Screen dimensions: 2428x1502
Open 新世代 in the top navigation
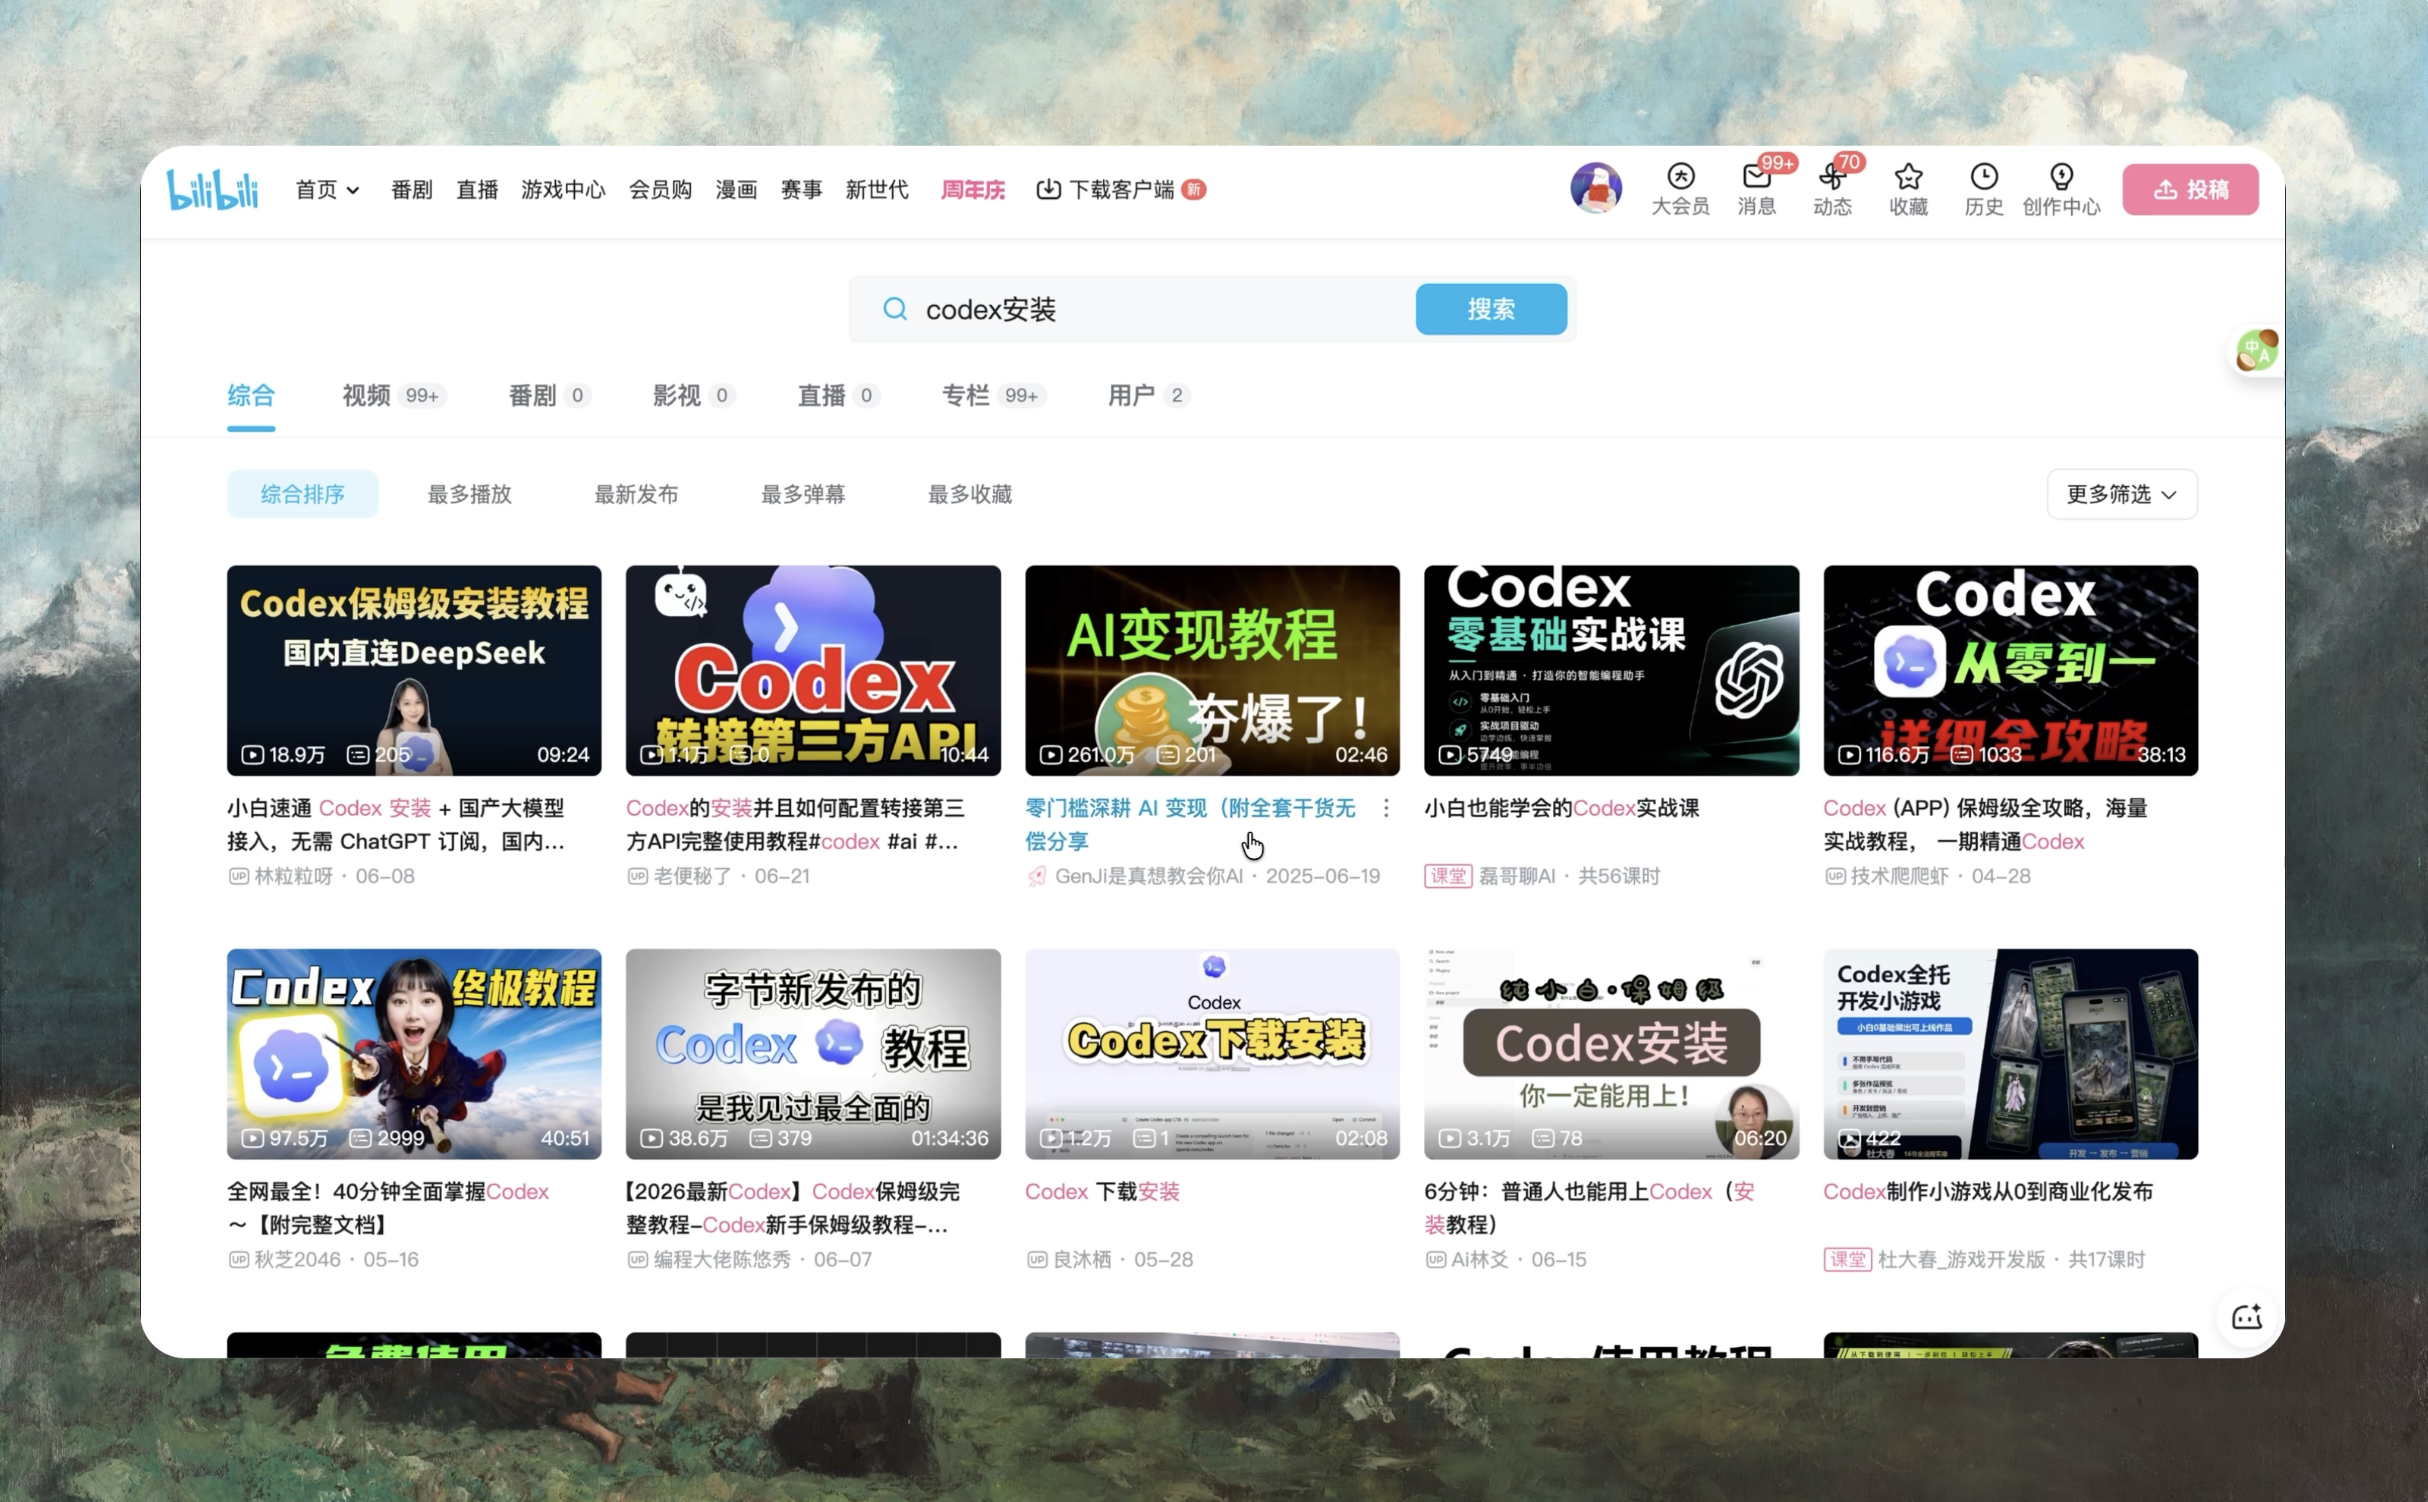876,189
